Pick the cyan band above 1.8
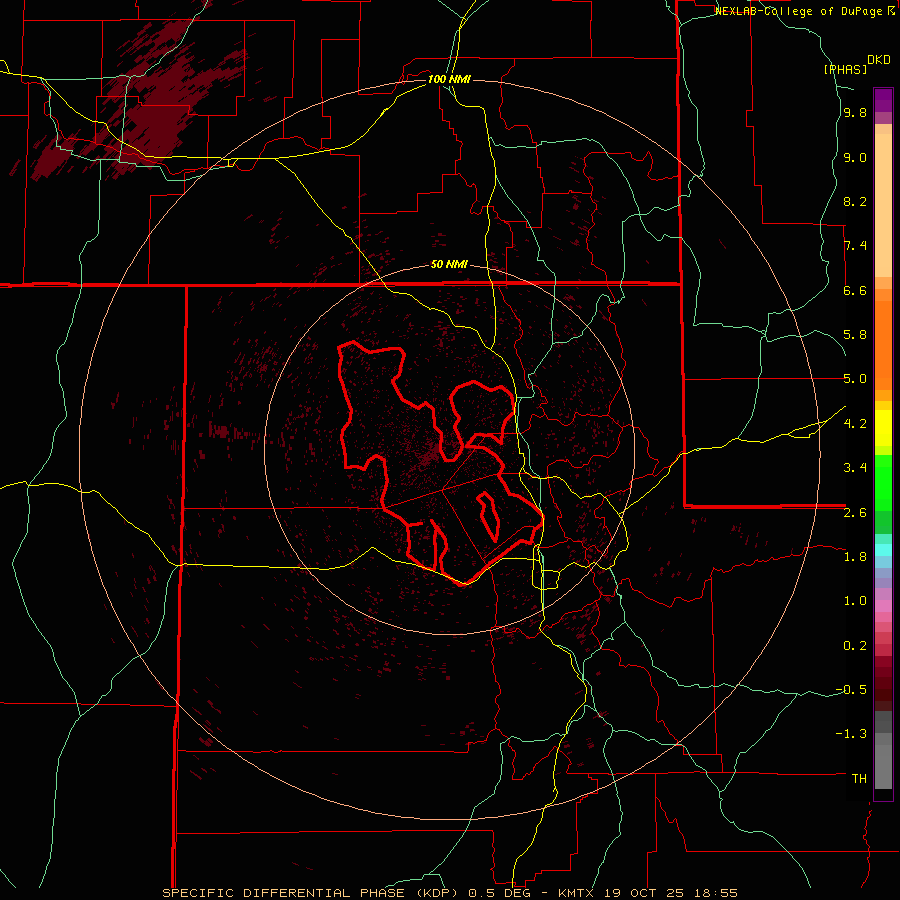The height and width of the screenshot is (900, 900). pyautogui.click(x=883, y=549)
